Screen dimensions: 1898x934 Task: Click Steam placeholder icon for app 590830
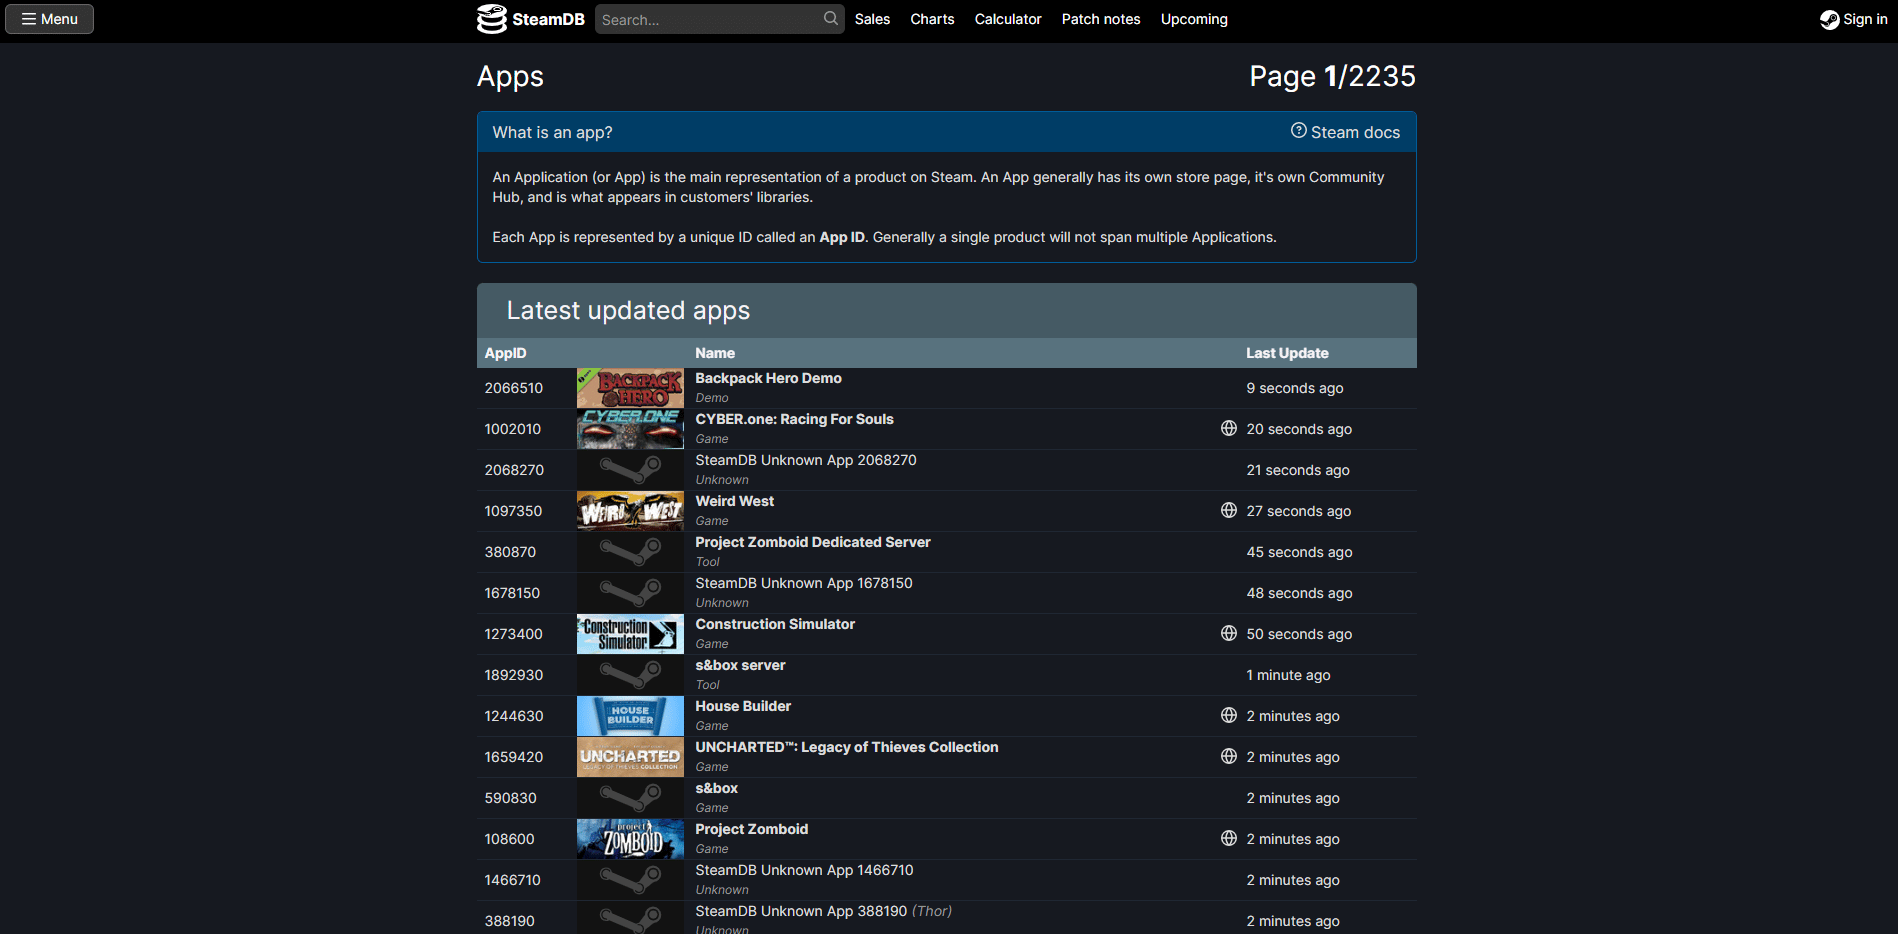pos(630,797)
